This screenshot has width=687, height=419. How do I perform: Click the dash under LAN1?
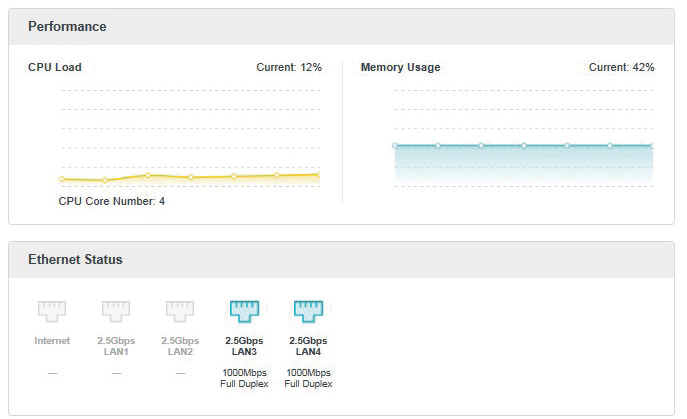(116, 373)
